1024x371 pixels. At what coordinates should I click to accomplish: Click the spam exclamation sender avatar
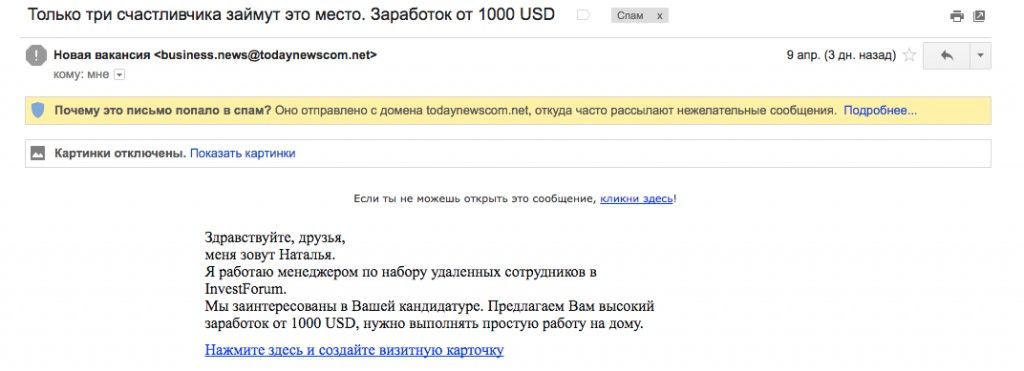click(36, 55)
